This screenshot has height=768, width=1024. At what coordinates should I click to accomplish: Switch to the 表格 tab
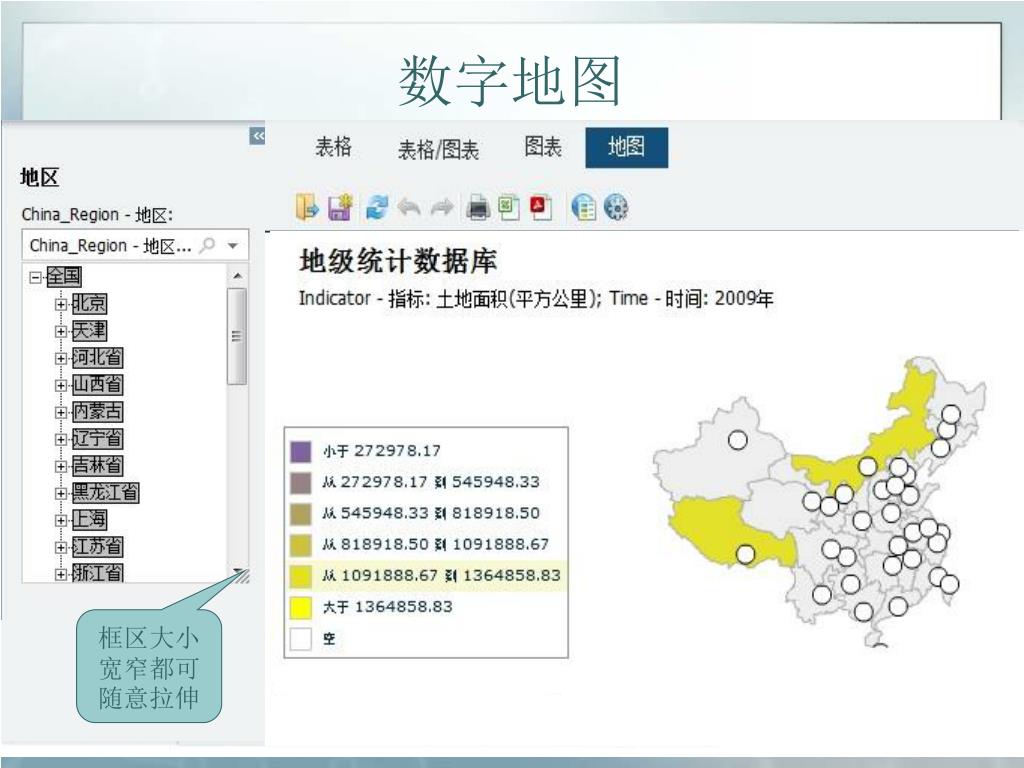pos(333,147)
